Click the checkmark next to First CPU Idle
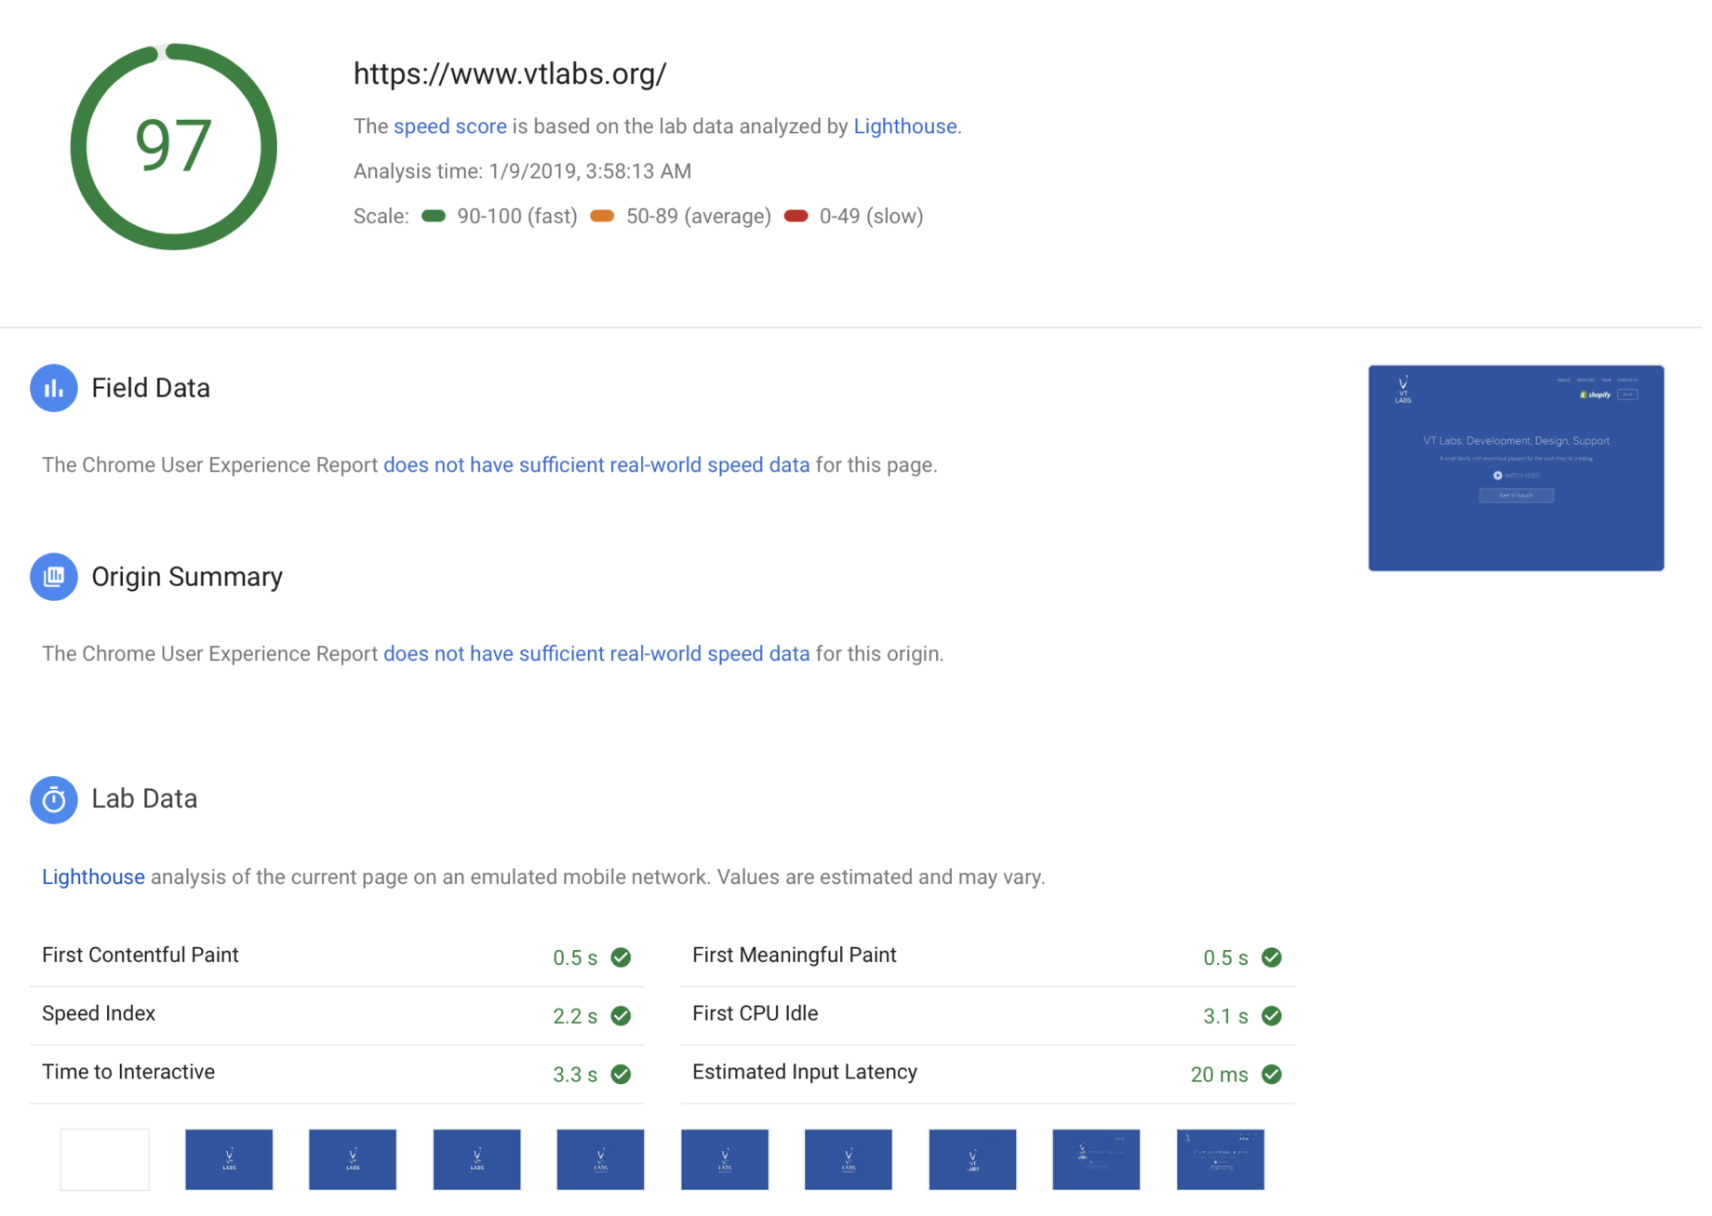Screen dimensions: 1712x1216 1271,1015
